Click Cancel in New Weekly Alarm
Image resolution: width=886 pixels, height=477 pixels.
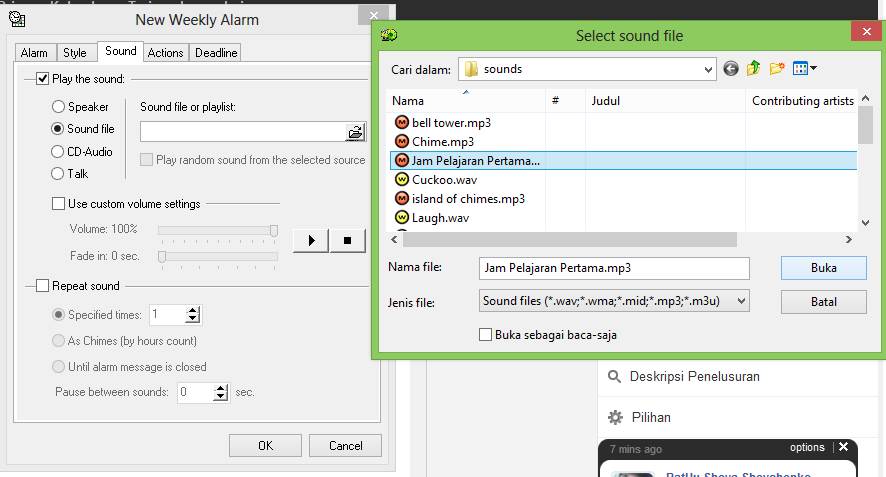(x=345, y=445)
